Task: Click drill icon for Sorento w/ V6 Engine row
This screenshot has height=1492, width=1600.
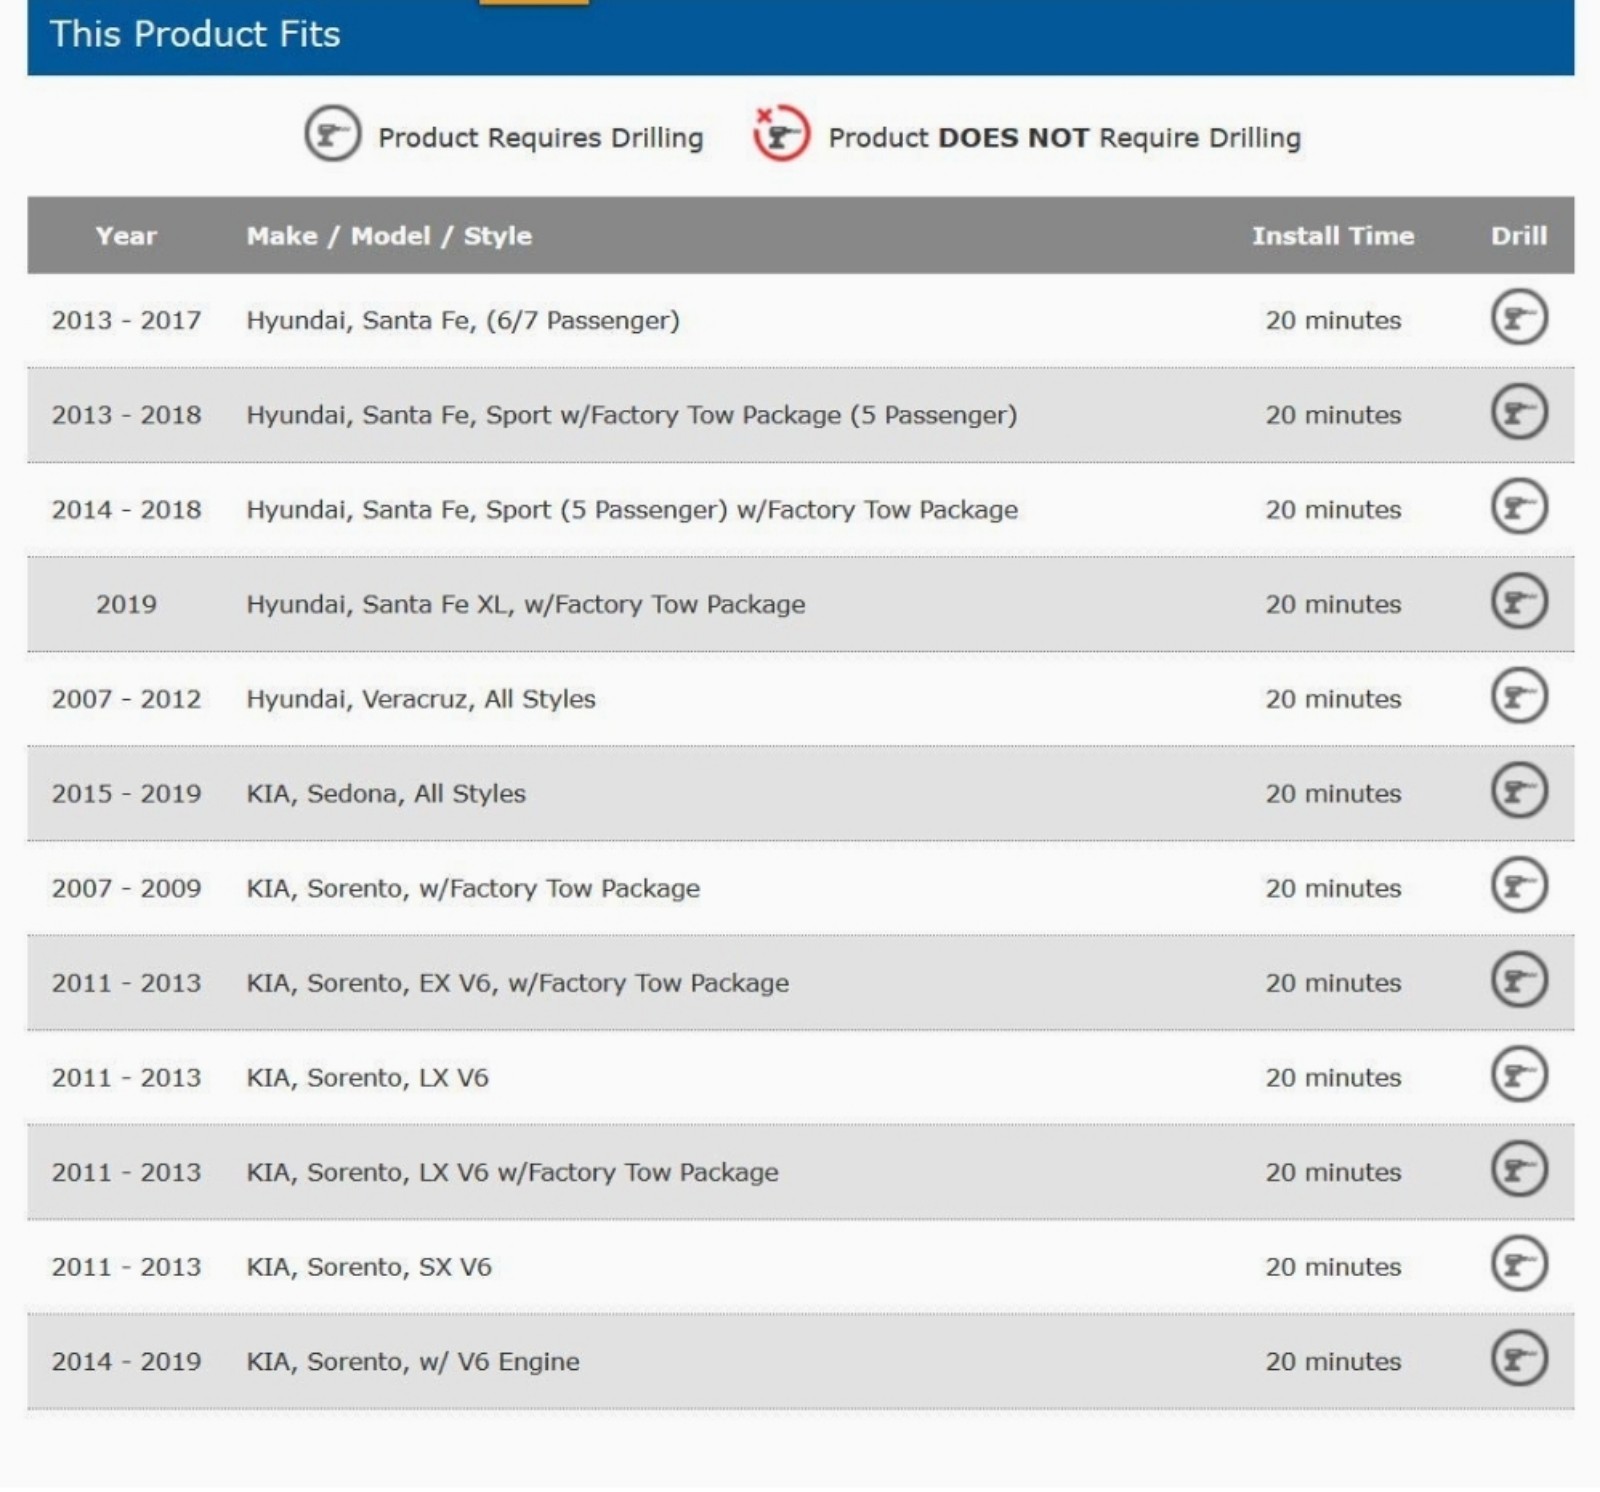Action: (1519, 1358)
